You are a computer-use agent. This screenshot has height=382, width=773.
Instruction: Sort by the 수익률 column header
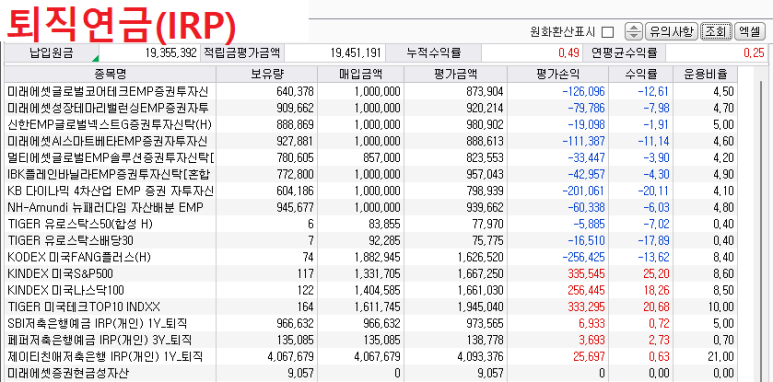(641, 74)
